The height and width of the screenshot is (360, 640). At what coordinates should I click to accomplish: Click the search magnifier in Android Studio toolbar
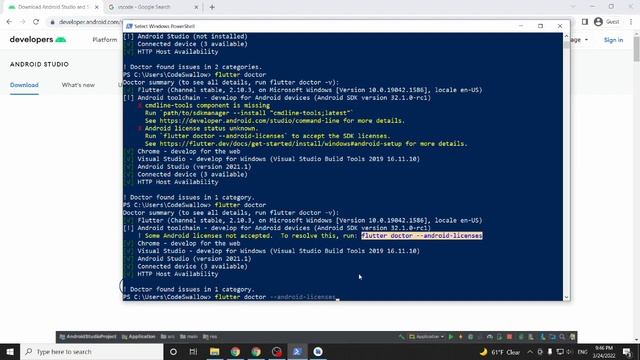pyautogui.click(x=562, y=337)
